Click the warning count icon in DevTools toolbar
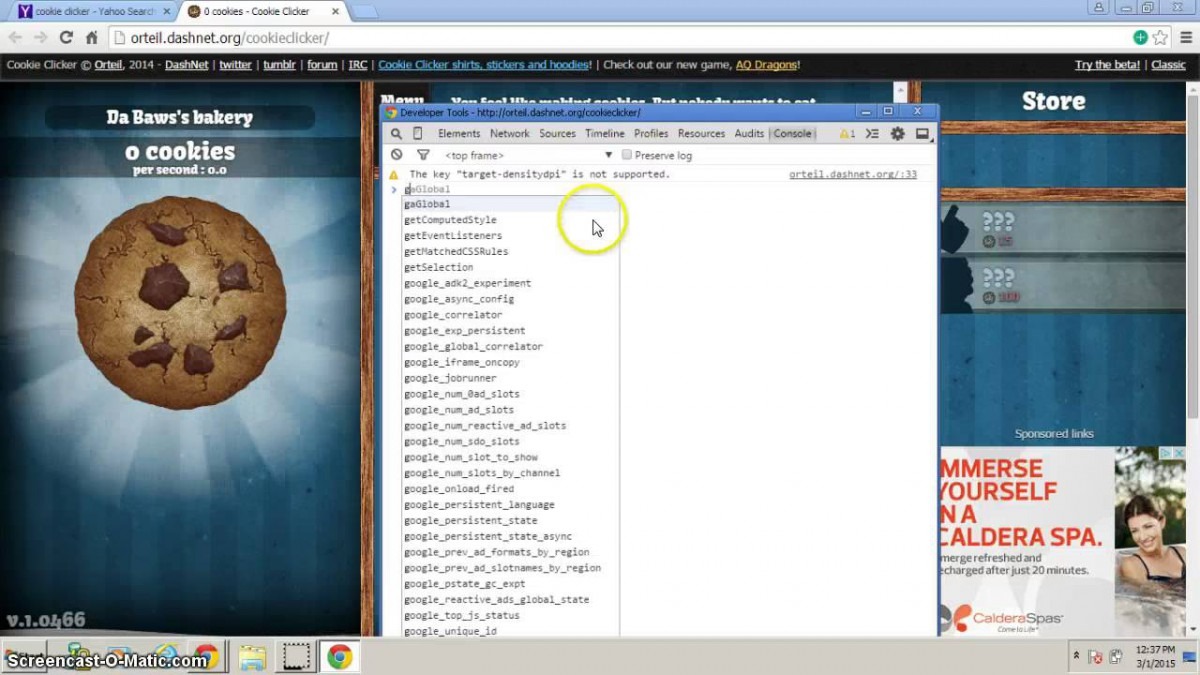Screen dimensions: 1200x675 pyautogui.click(x=847, y=134)
